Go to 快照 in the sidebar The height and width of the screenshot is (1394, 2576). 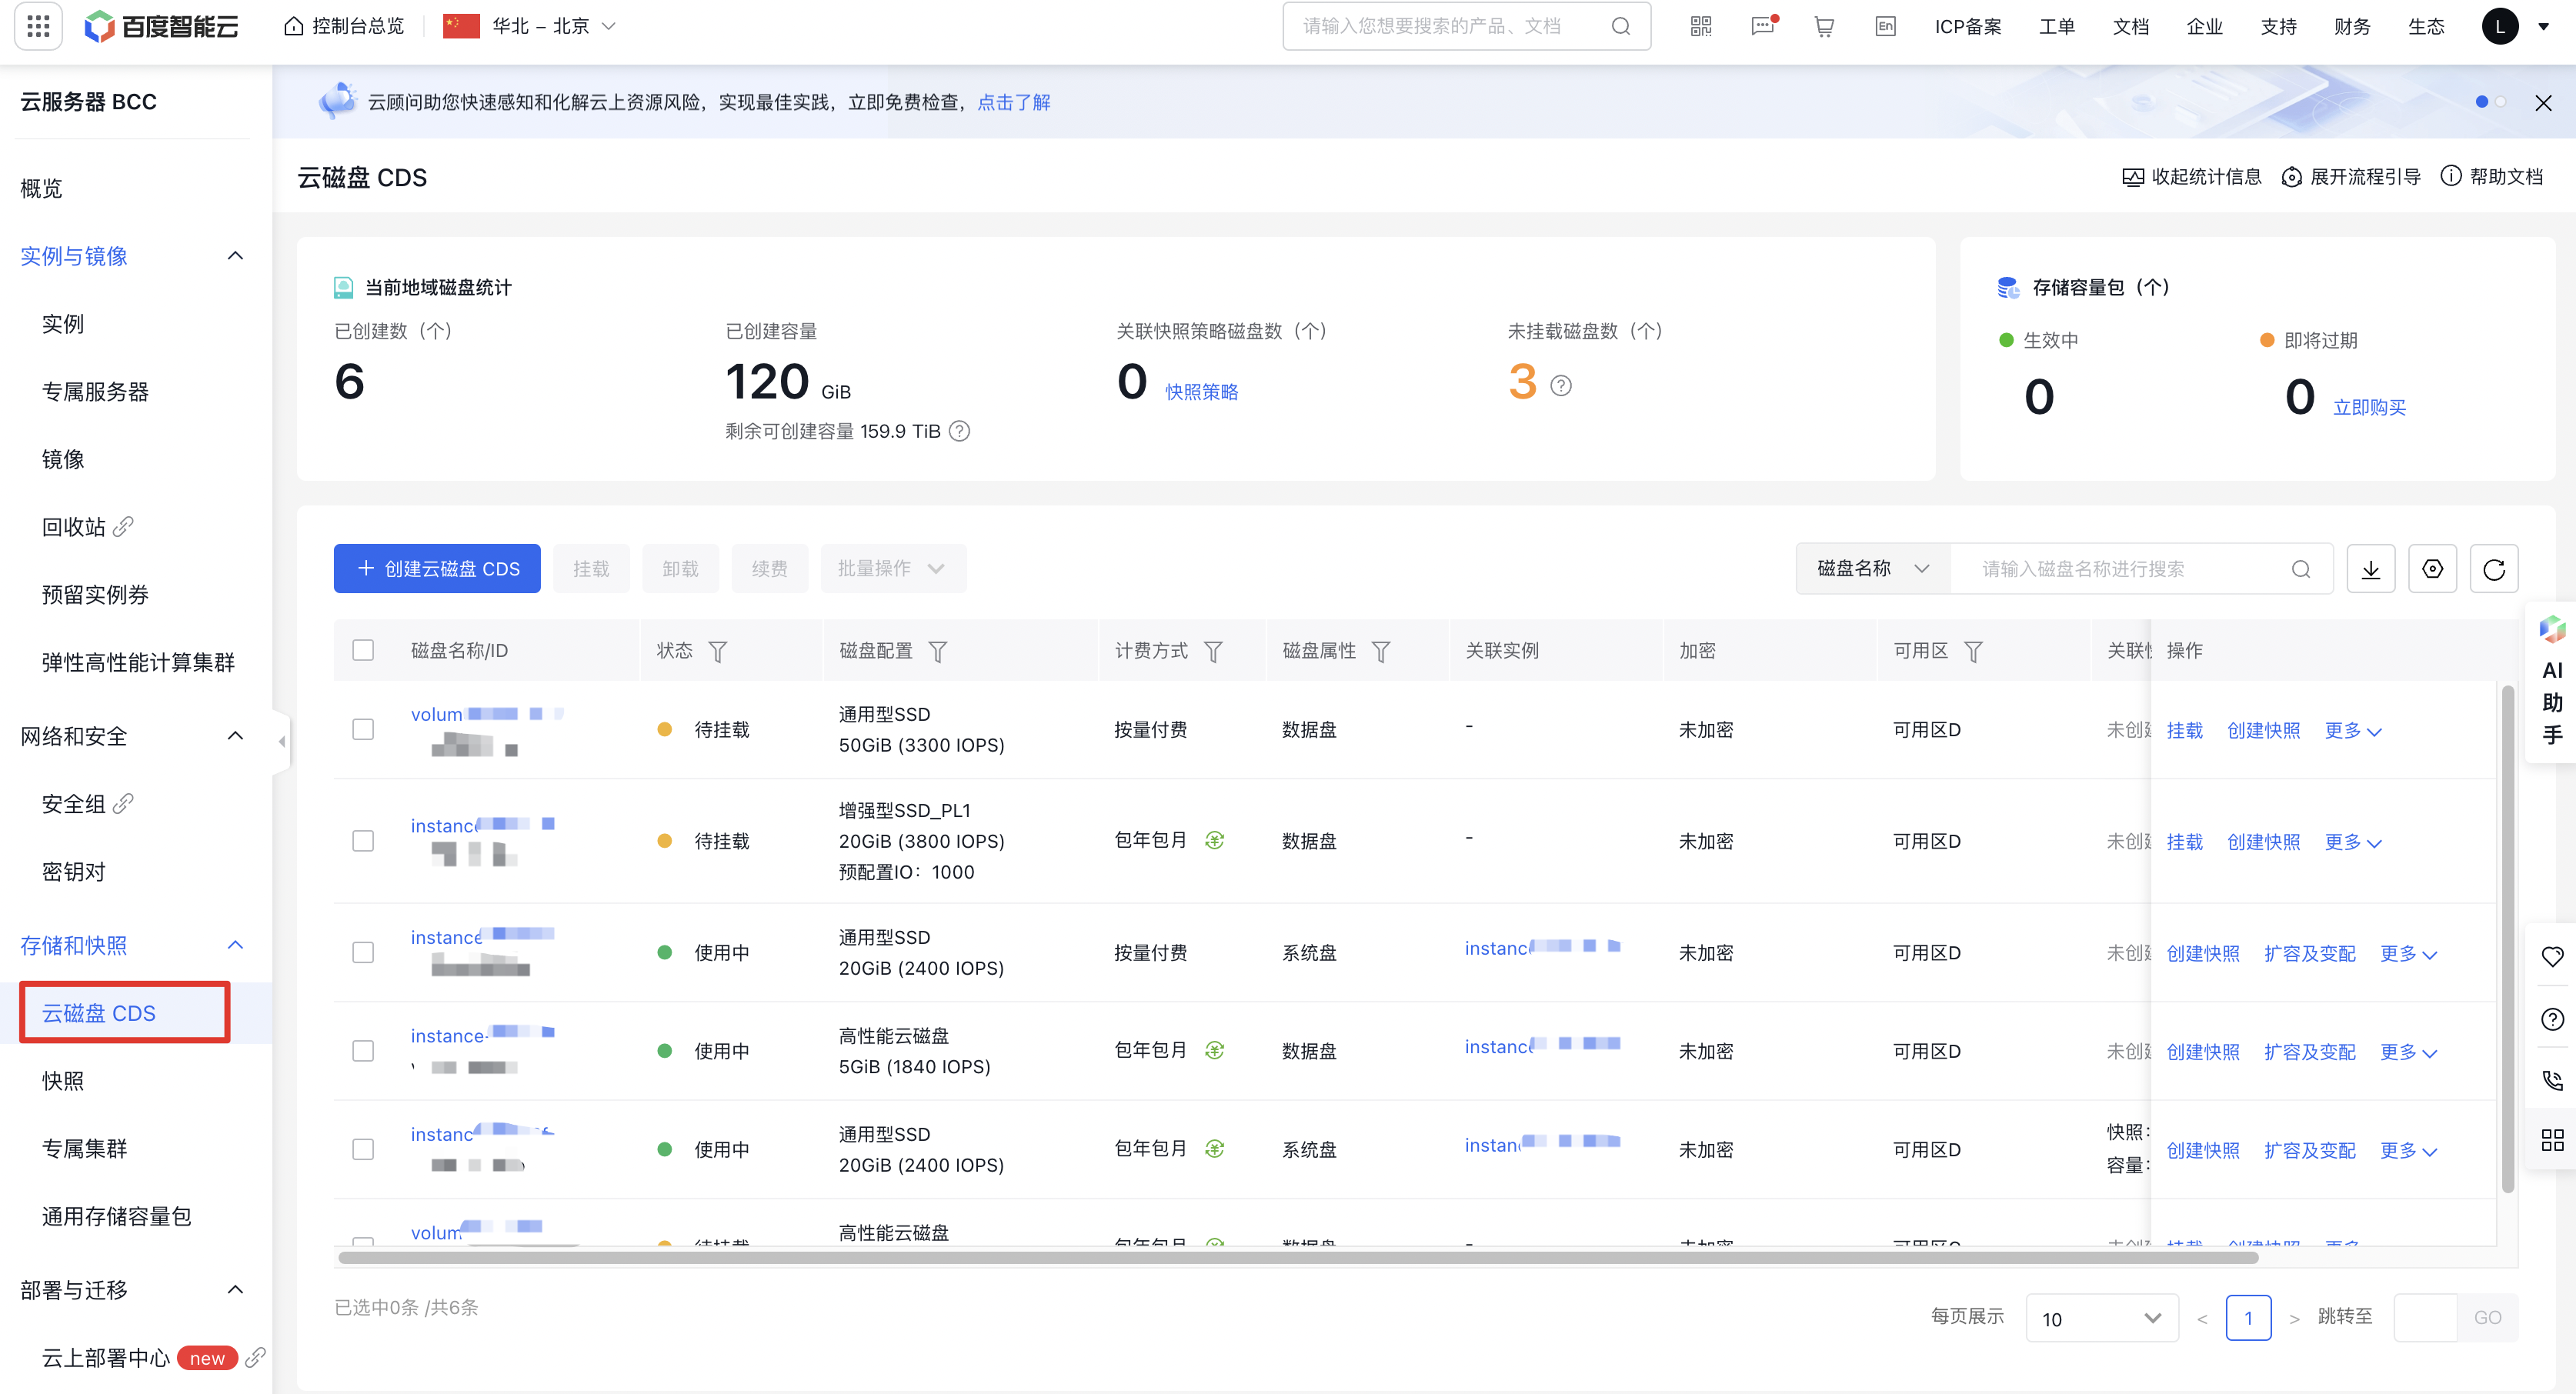click(63, 1080)
